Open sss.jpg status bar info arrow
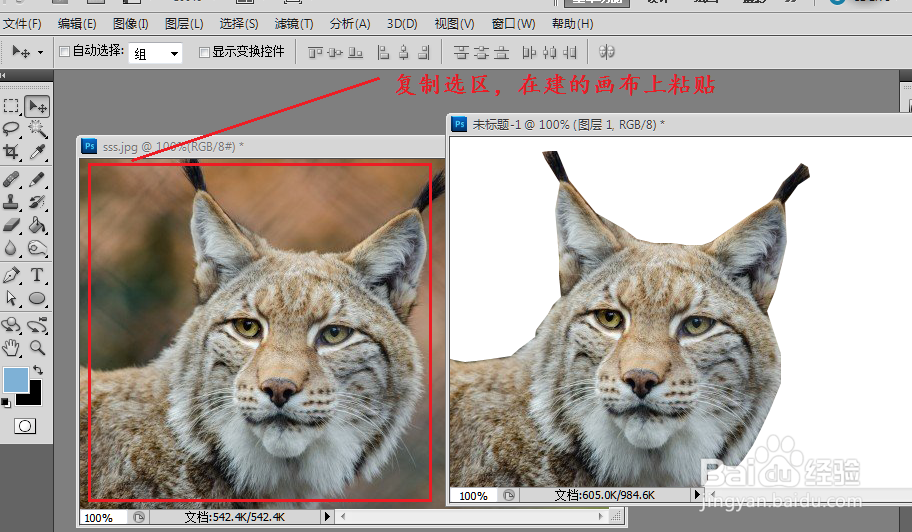The width and height of the screenshot is (912, 532). click(x=327, y=516)
